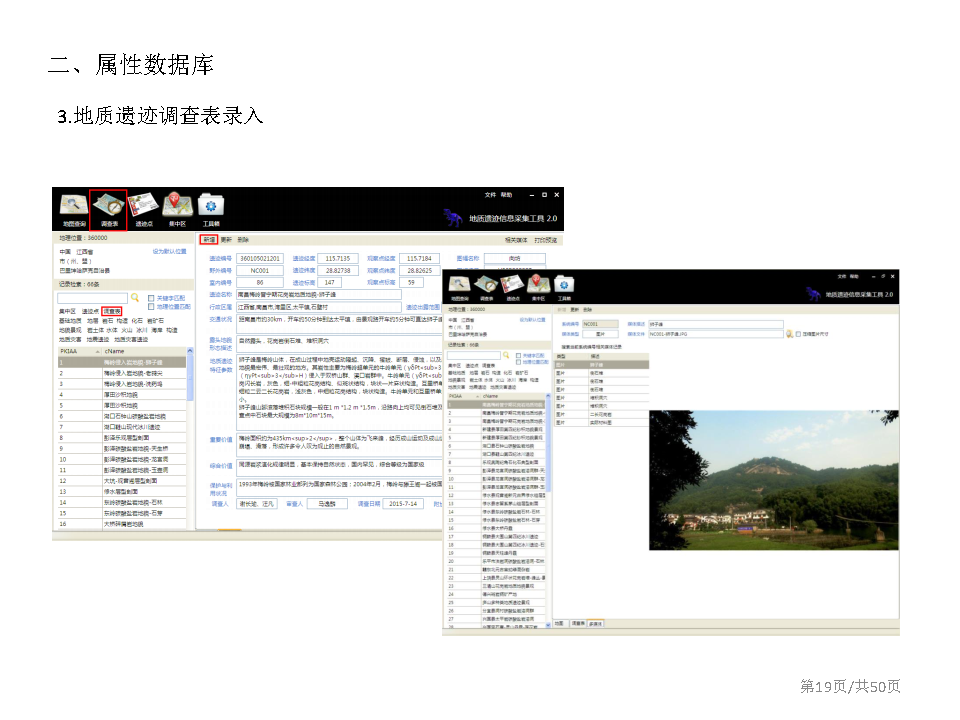Sort by cName column header in left window
Viewport: 960px width, 720px height.
(x=144, y=351)
